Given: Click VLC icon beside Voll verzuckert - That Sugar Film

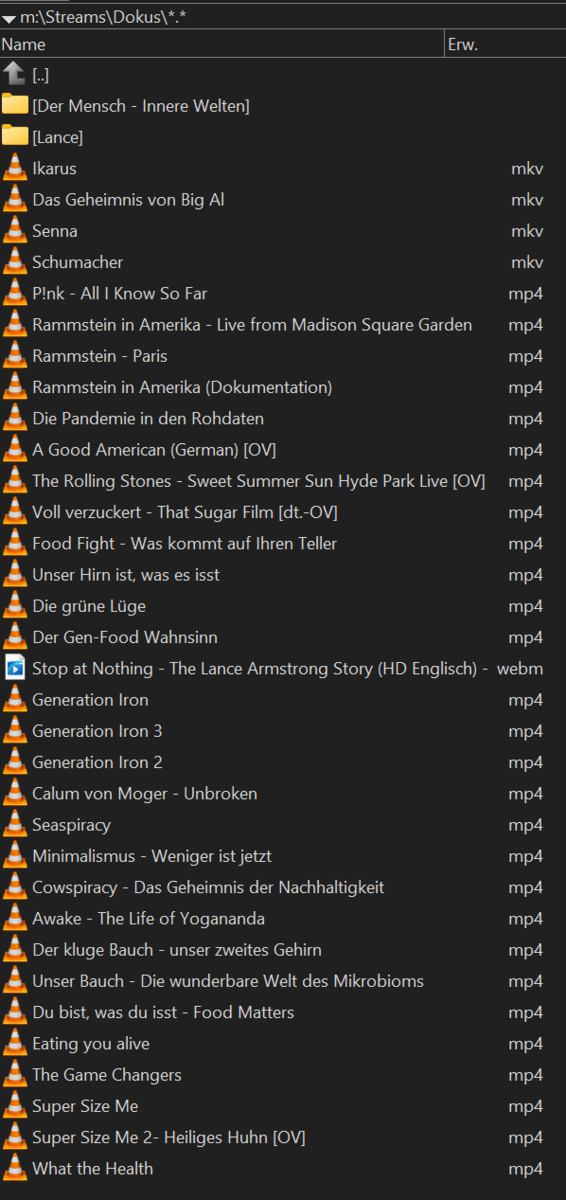Looking at the screenshot, I should [15, 512].
